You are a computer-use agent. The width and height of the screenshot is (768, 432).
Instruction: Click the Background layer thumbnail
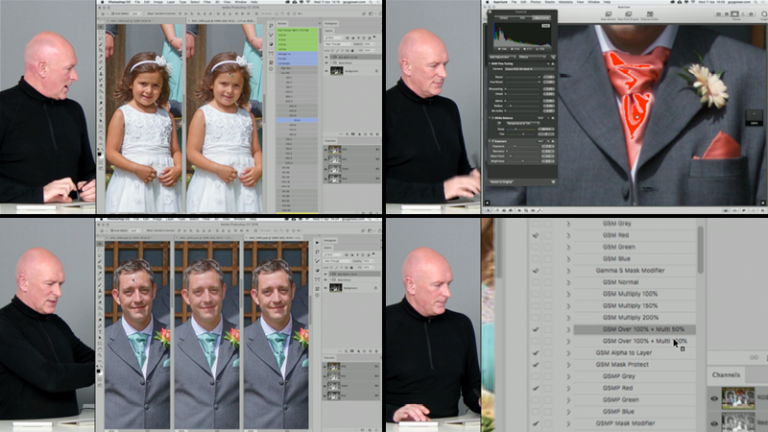point(336,70)
